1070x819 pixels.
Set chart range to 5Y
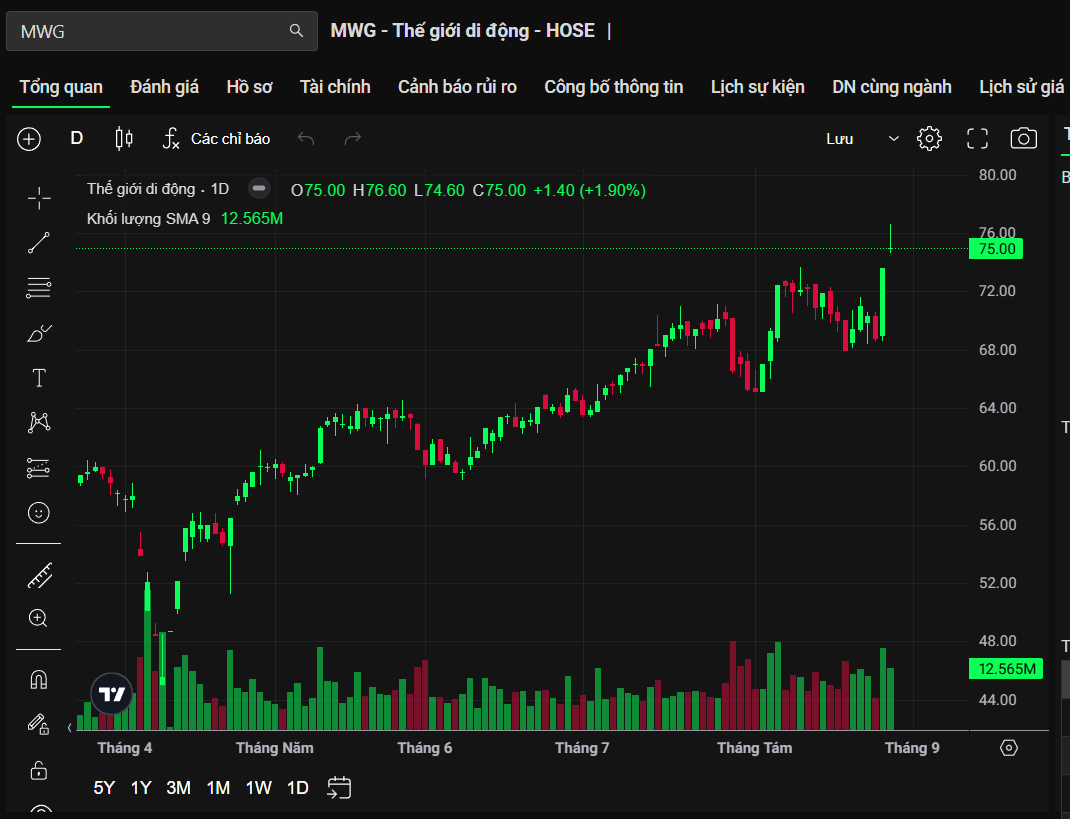pyautogui.click(x=104, y=788)
